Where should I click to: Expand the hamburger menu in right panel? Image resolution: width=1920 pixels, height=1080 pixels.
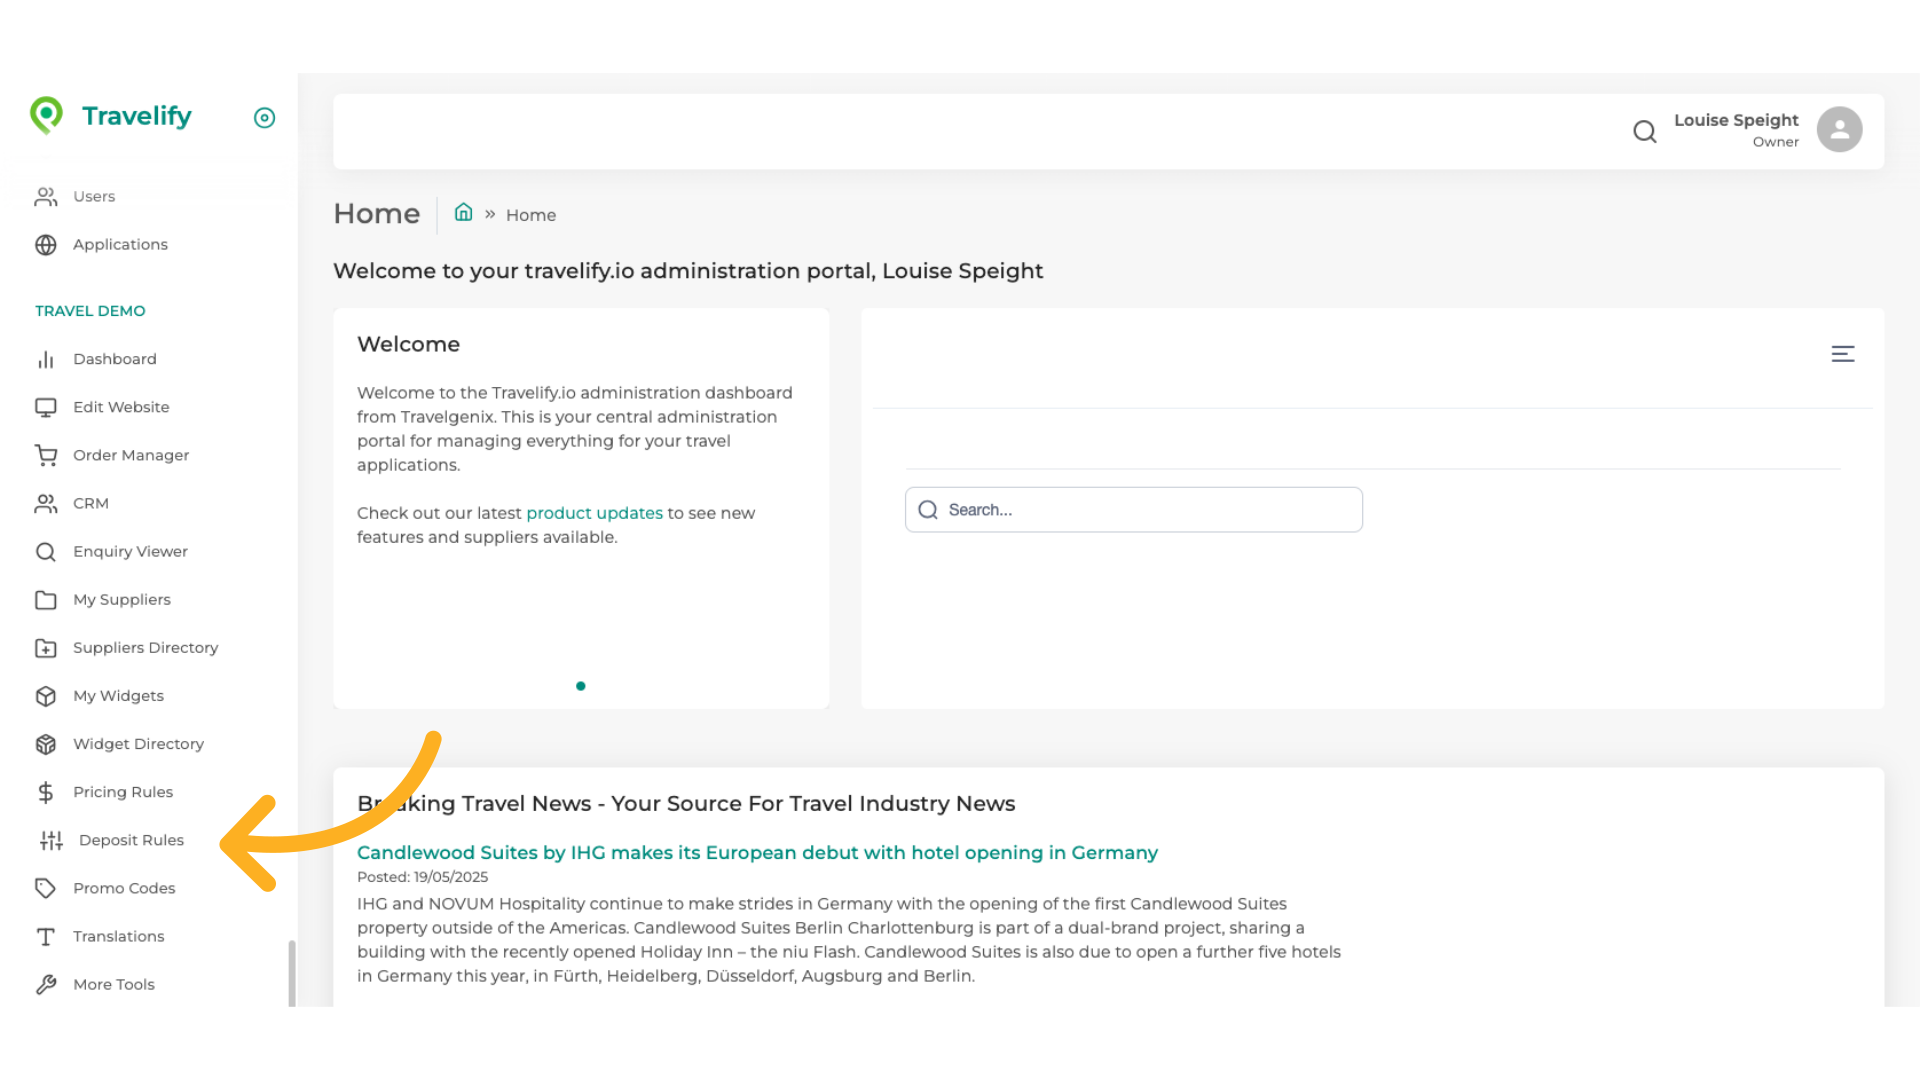[1842, 354]
